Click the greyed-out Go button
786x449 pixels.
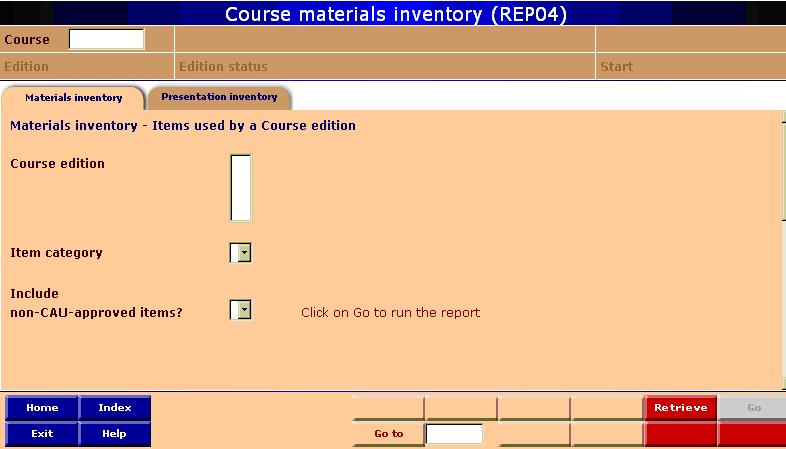[x=753, y=408]
